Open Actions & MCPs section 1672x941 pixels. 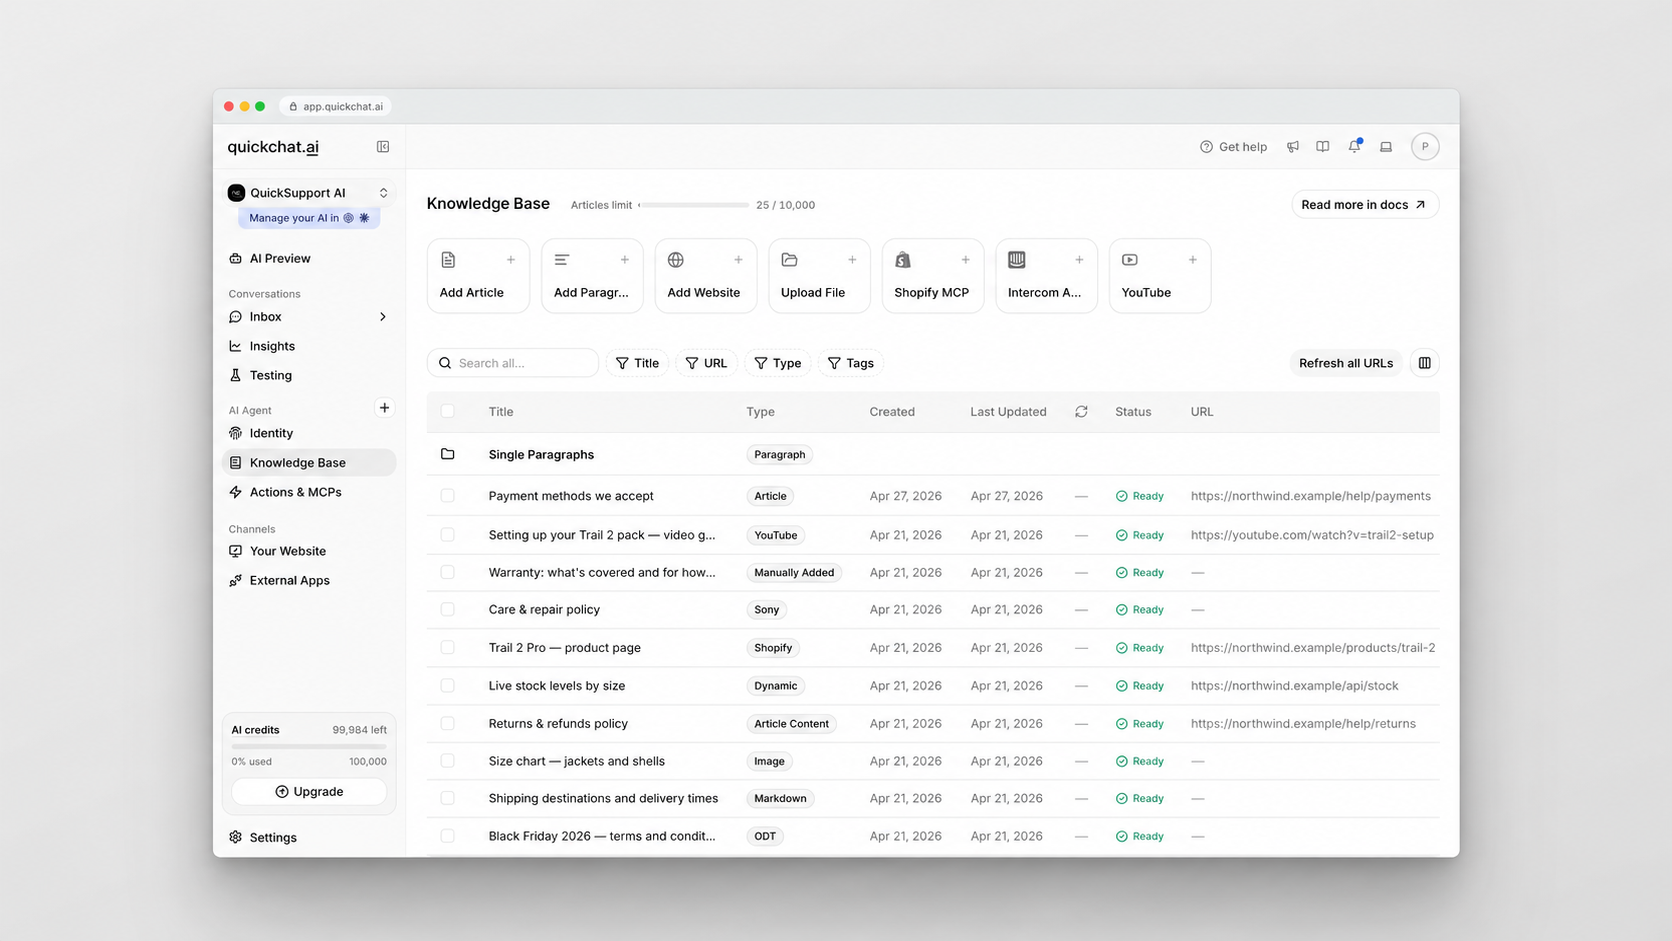coord(309,492)
